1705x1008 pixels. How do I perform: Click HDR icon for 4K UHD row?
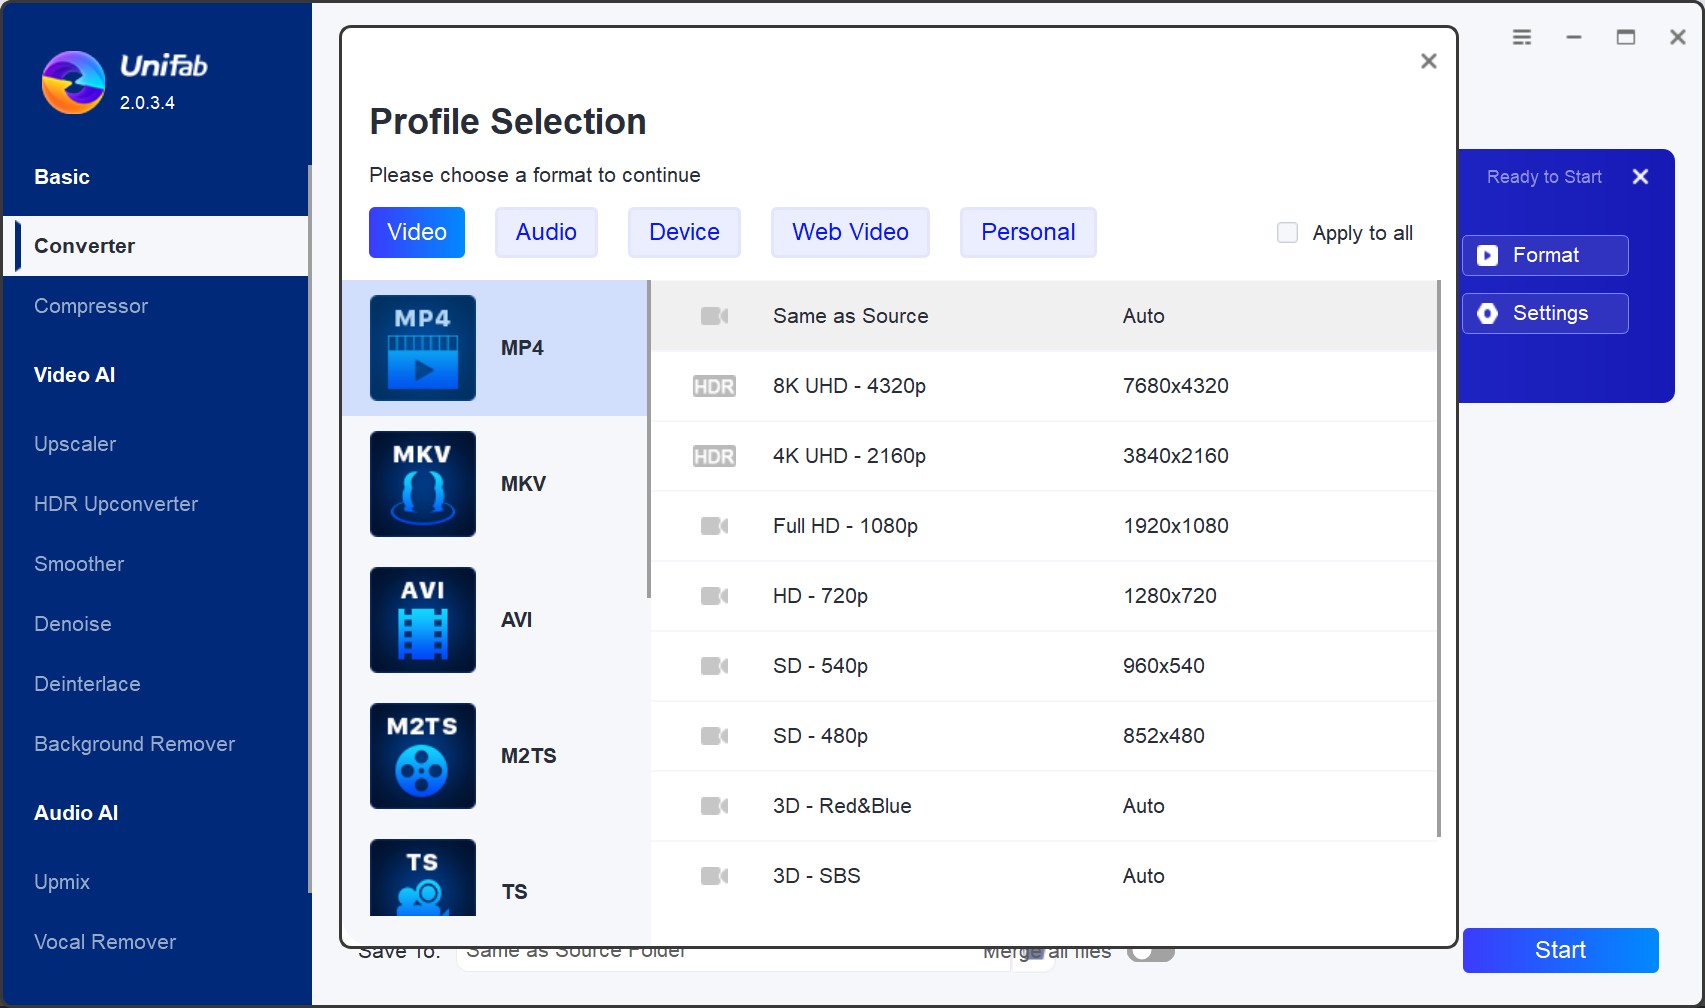pos(714,456)
